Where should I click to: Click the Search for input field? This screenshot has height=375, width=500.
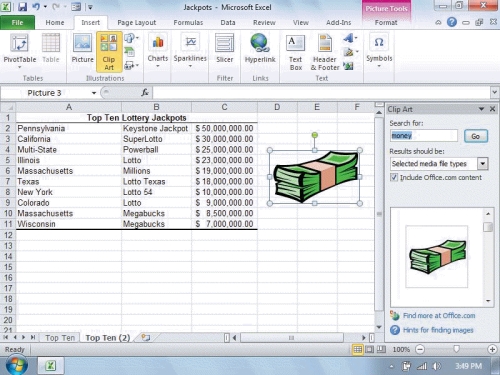424,136
